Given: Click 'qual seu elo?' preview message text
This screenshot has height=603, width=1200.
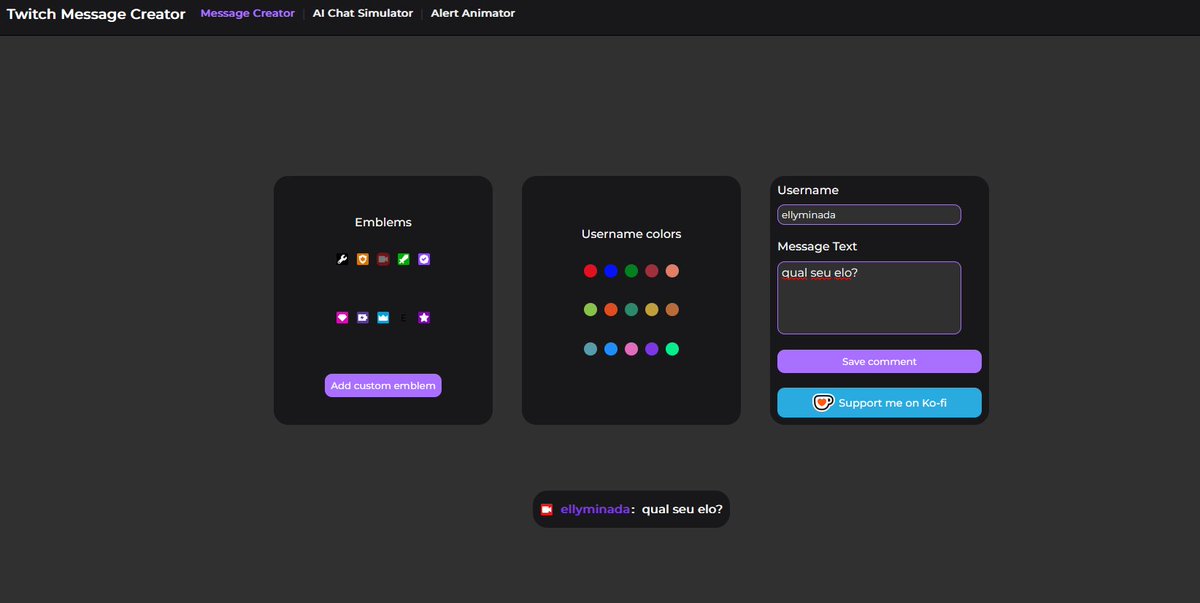Looking at the screenshot, I should [x=682, y=510].
